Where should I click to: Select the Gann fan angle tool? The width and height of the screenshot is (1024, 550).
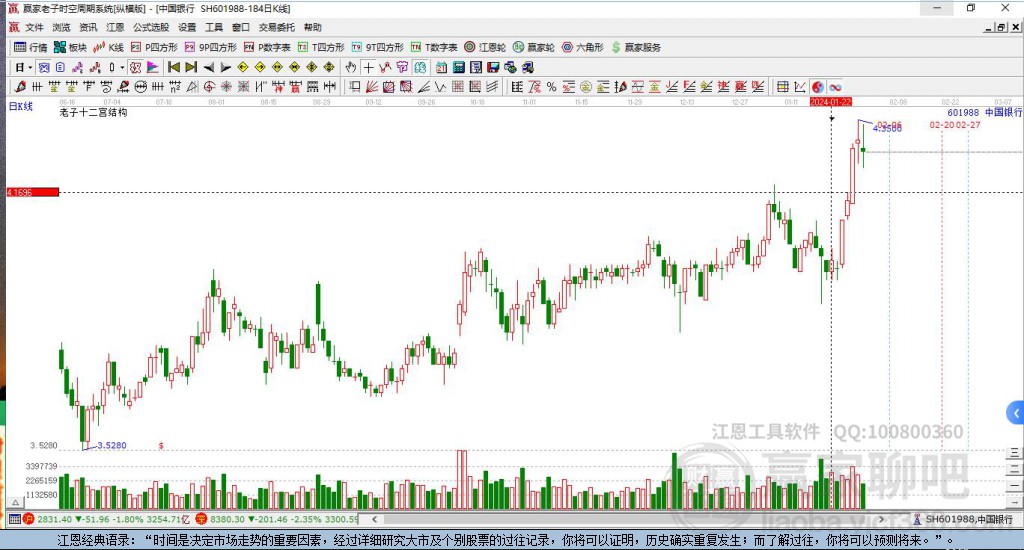coord(372,87)
